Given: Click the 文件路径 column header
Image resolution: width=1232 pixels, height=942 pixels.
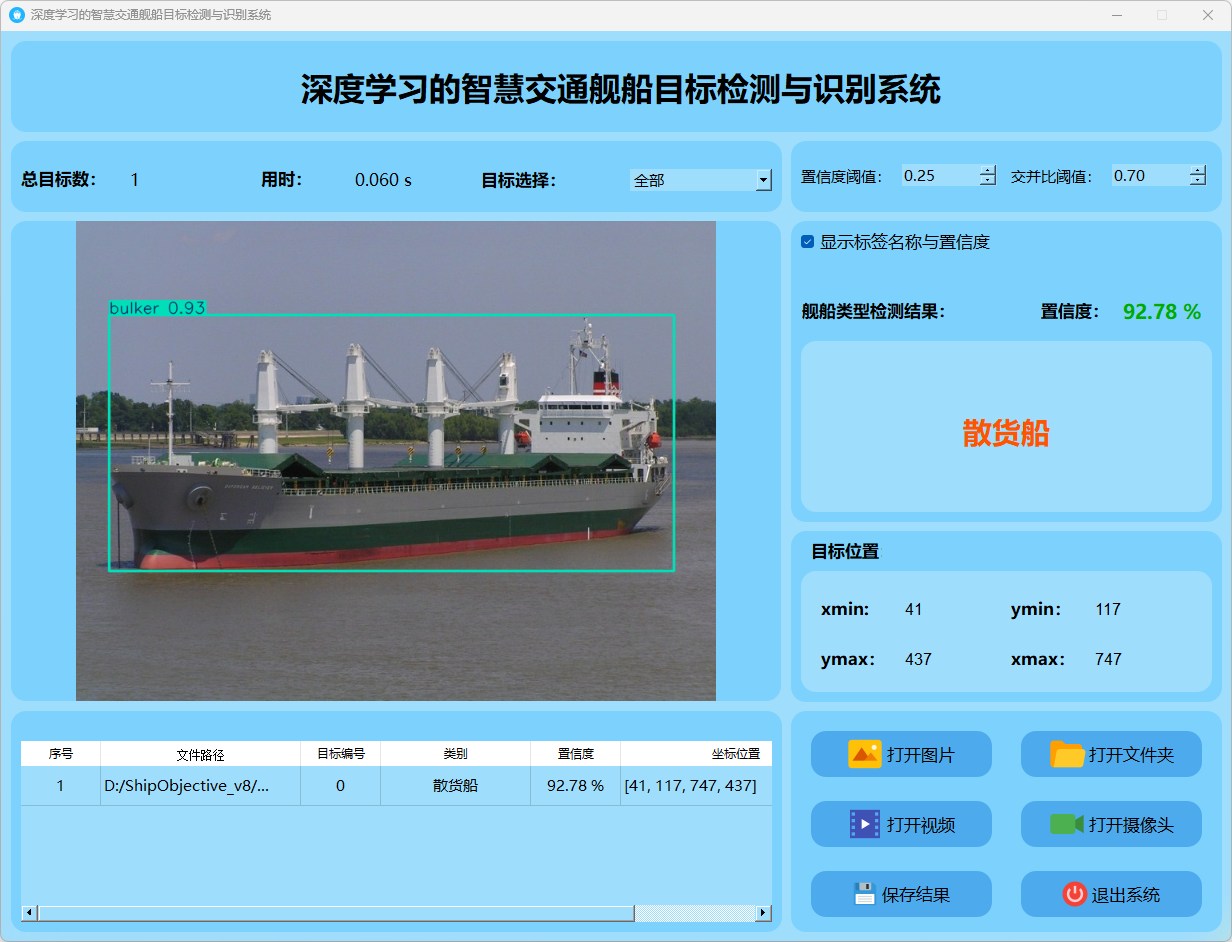Looking at the screenshot, I should click(200, 754).
